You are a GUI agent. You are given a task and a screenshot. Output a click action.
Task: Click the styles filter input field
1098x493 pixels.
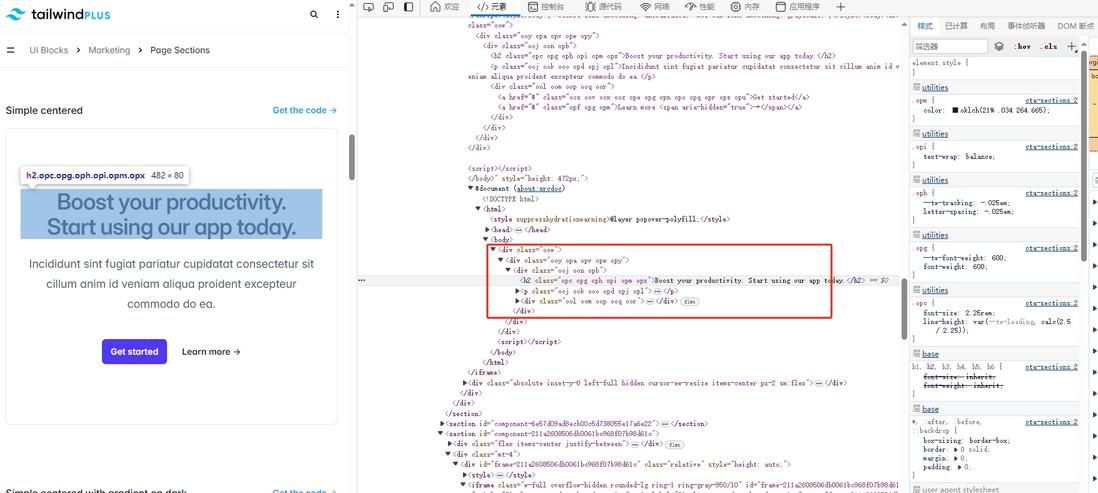click(x=950, y=46)
